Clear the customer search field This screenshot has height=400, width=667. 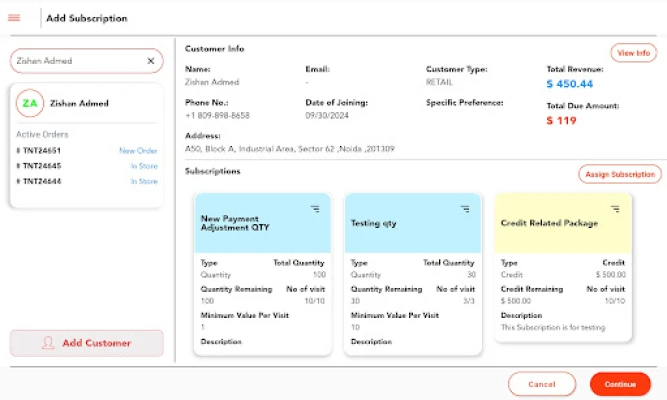[151, 61]
